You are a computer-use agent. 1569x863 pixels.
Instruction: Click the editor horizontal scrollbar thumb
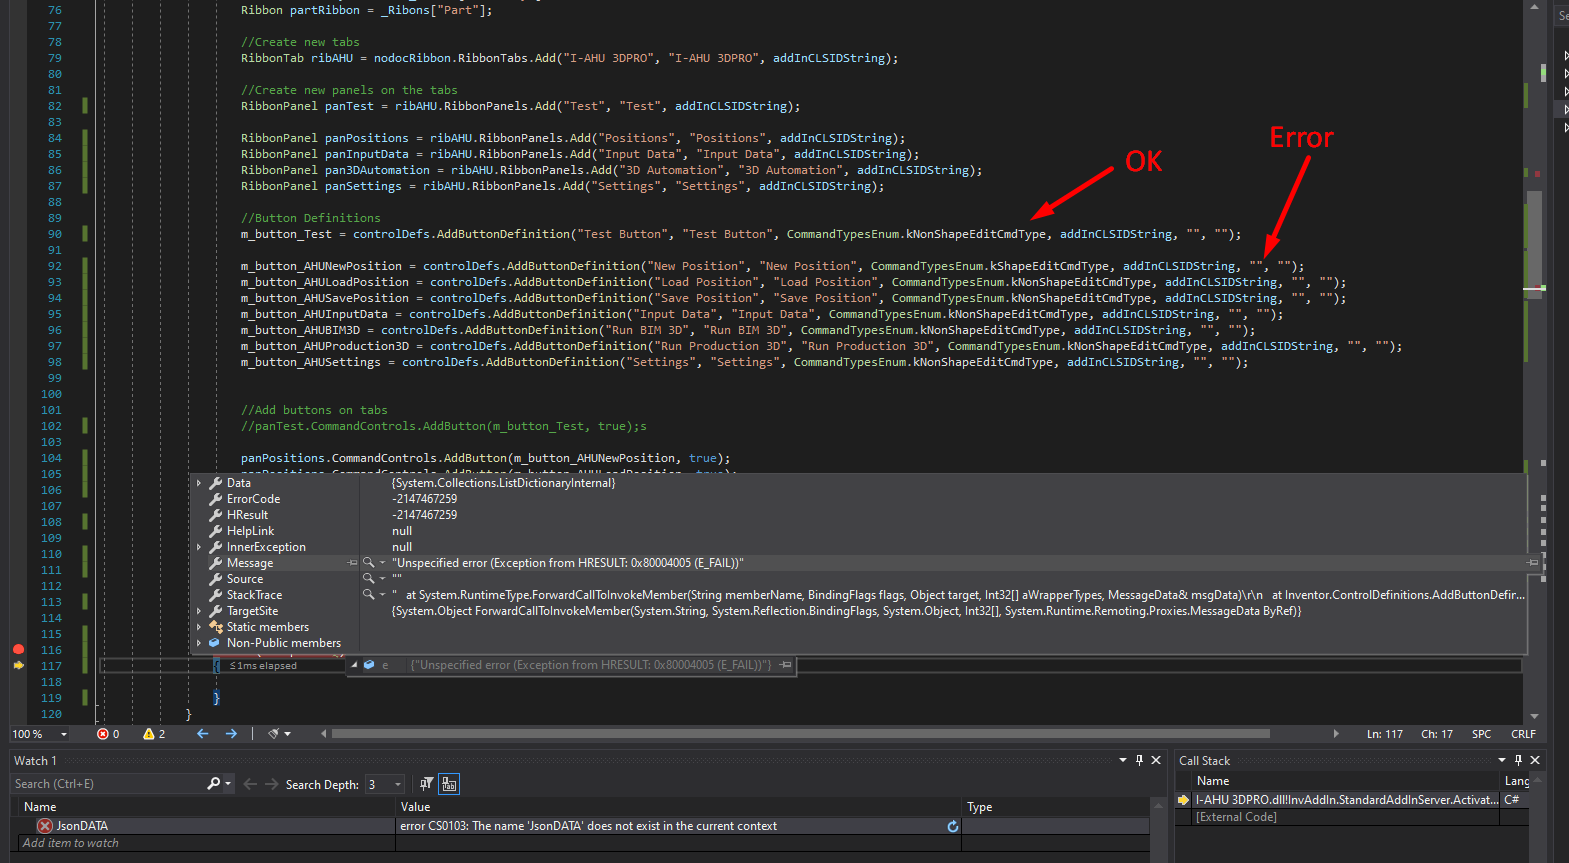tap(800, 734)
